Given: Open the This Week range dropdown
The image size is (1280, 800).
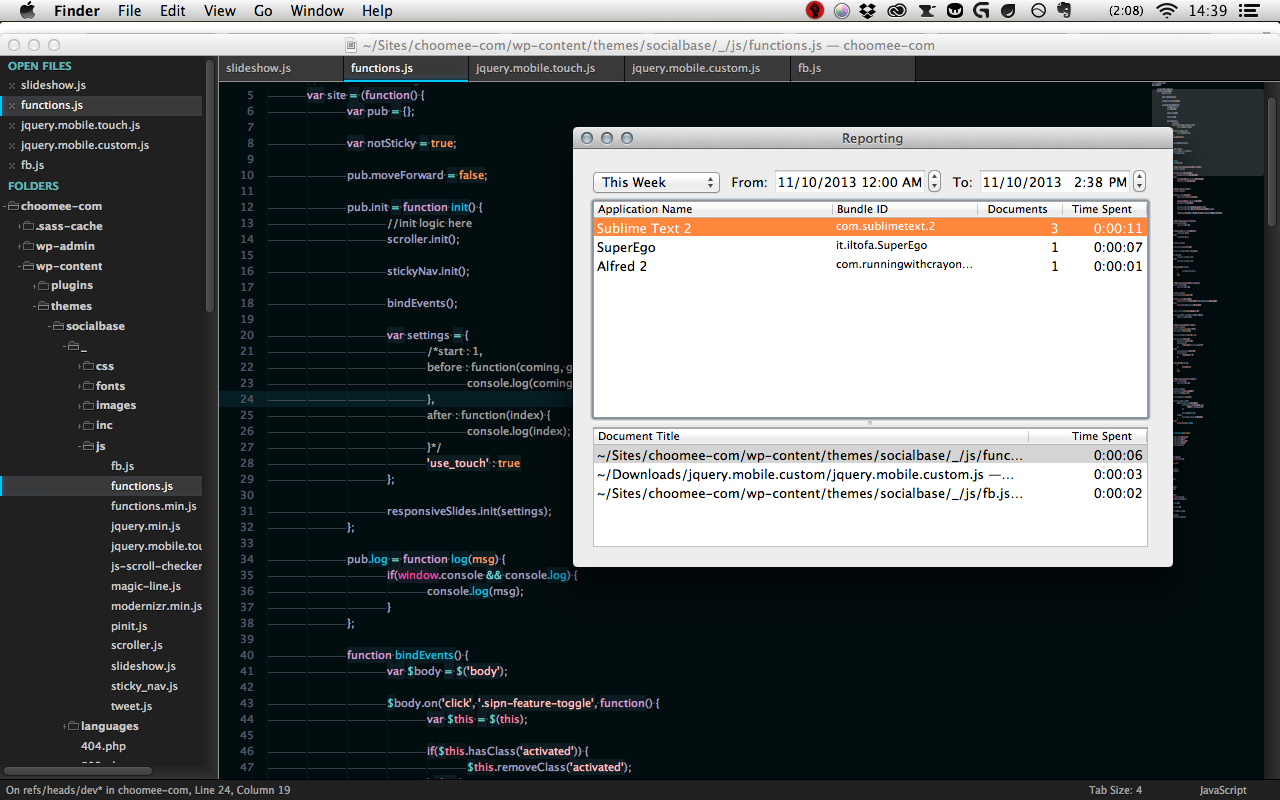Looking at the screenshot, I should tap(656, 182).
